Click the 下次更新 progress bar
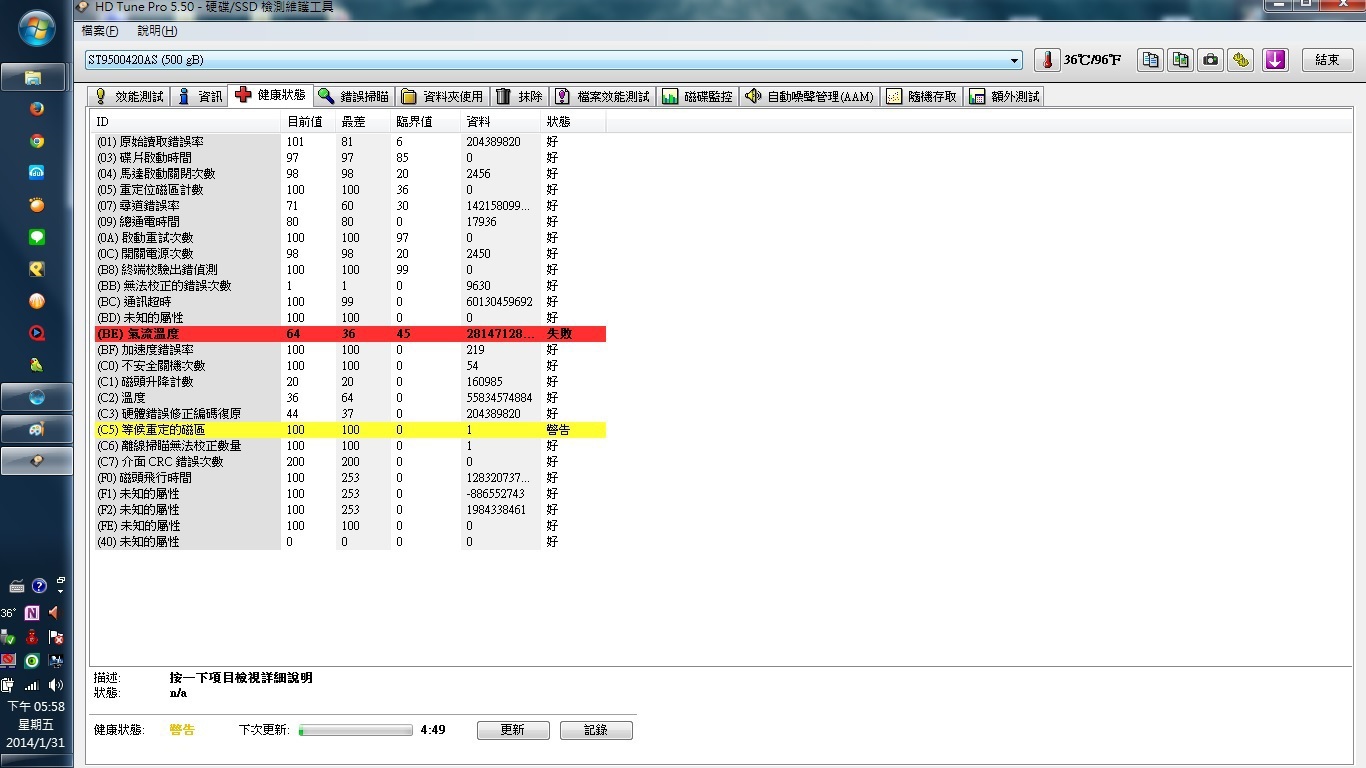This screenshot has width=1366, height=768. point(355,730)
